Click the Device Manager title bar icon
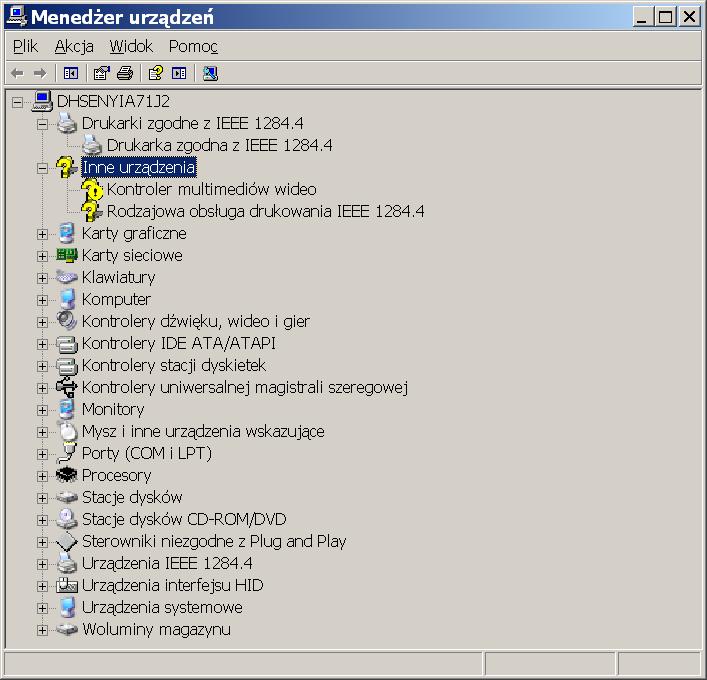 pos(18,17)
